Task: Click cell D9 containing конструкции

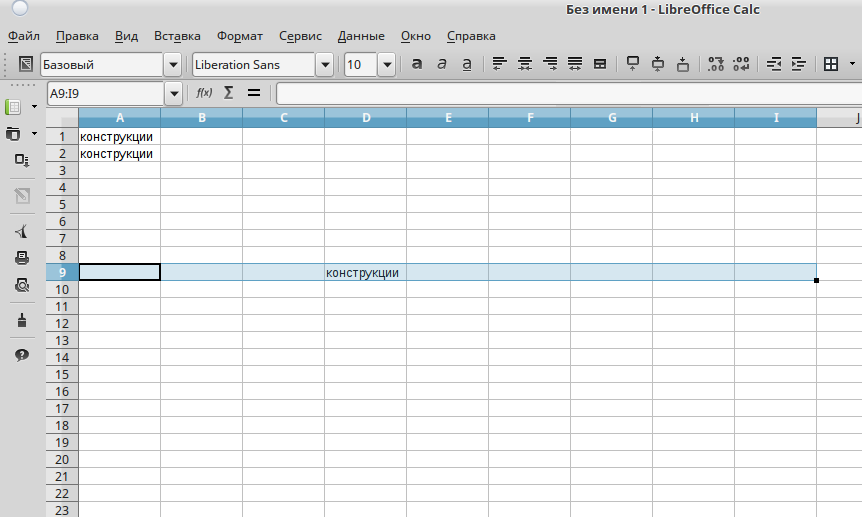Action: tap(366, 272)
